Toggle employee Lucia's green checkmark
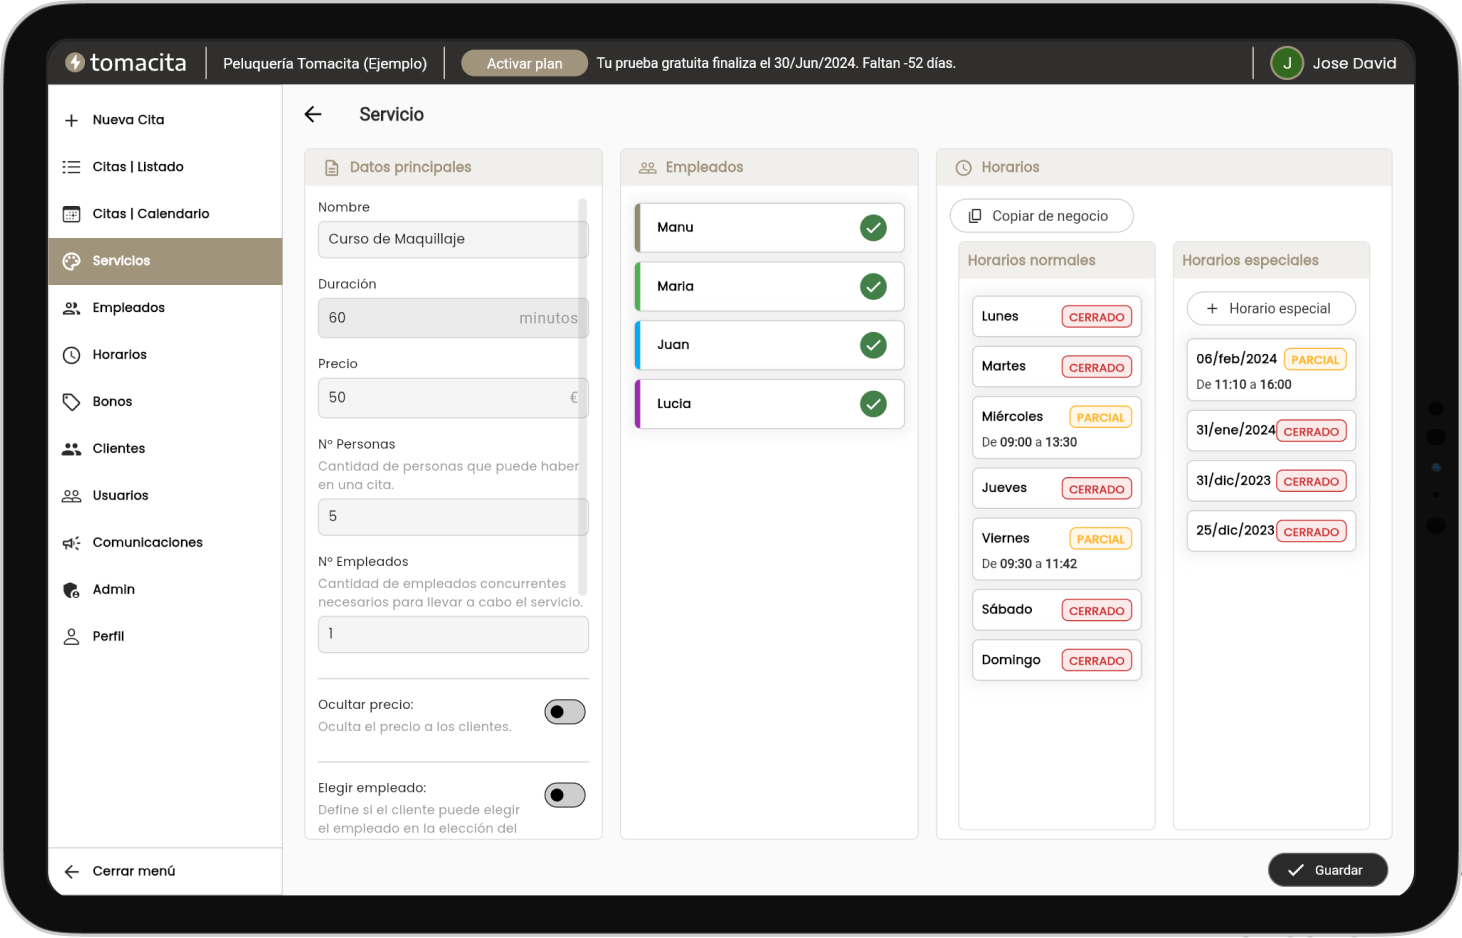The image size is (1462, 938). pyautogui.click(x=873, y=404)
